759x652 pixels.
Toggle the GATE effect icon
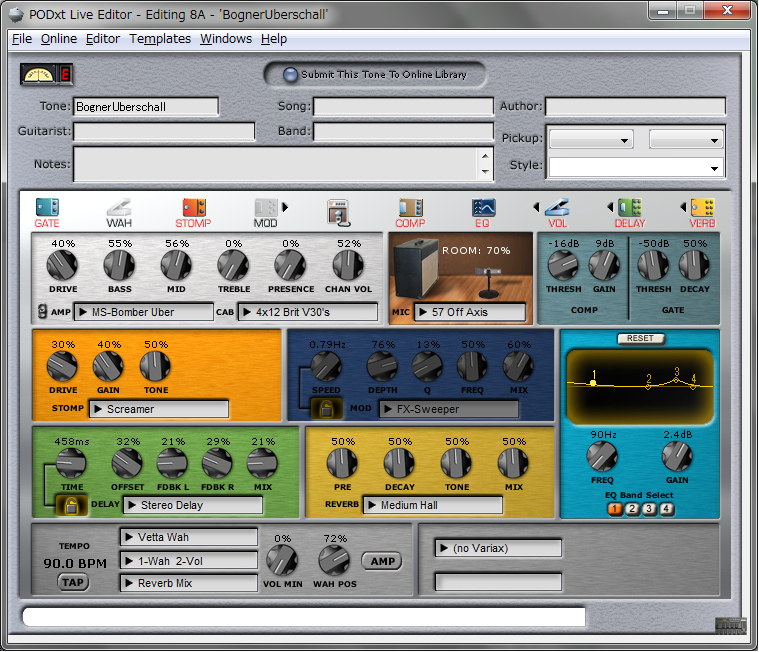point(47,207)
